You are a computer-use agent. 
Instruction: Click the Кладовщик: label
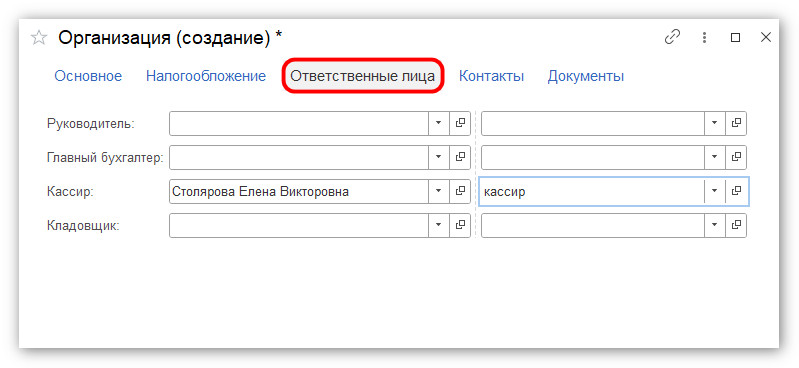(83, 225)
